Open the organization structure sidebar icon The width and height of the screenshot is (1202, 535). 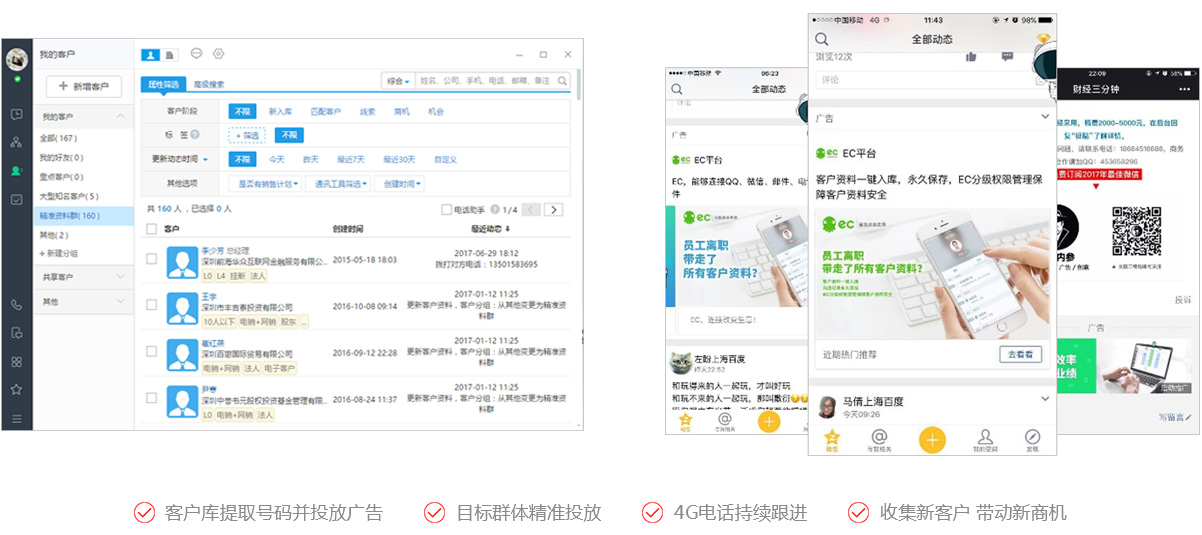(x=17, y=142)
